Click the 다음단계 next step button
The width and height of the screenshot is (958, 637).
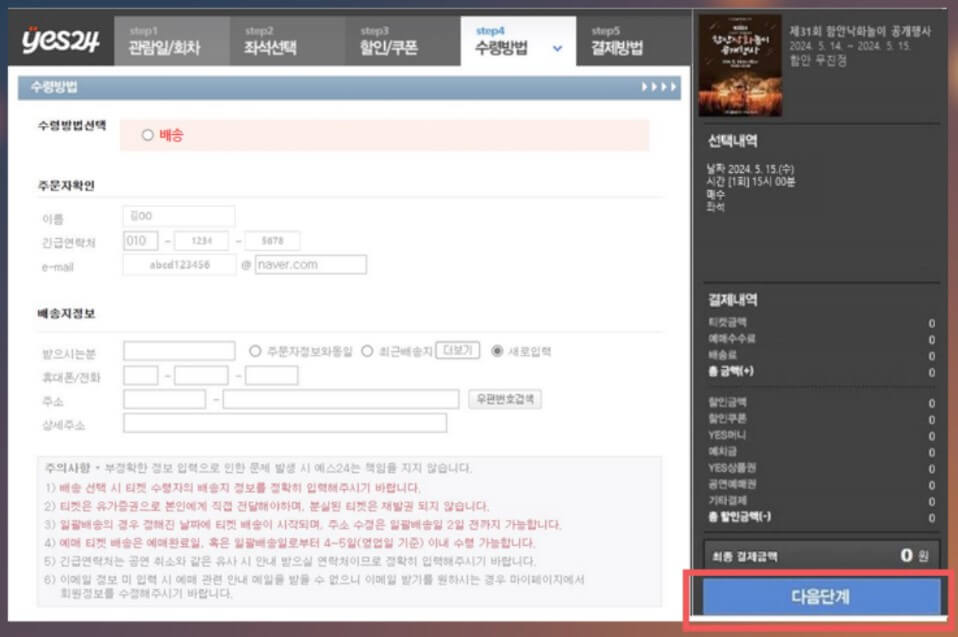[820, 595]
